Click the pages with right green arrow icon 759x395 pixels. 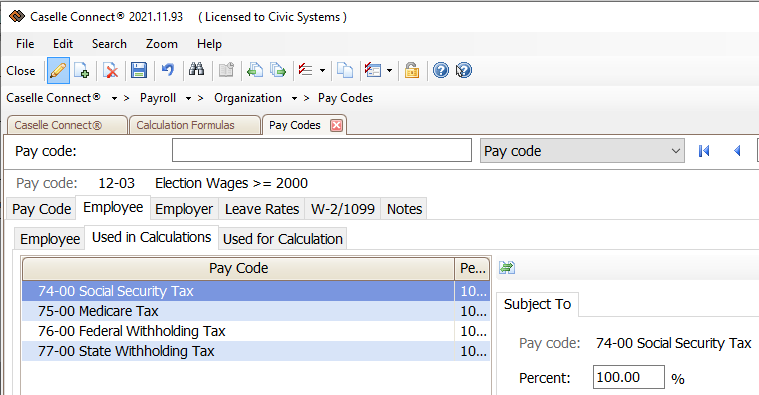[278, 71]
